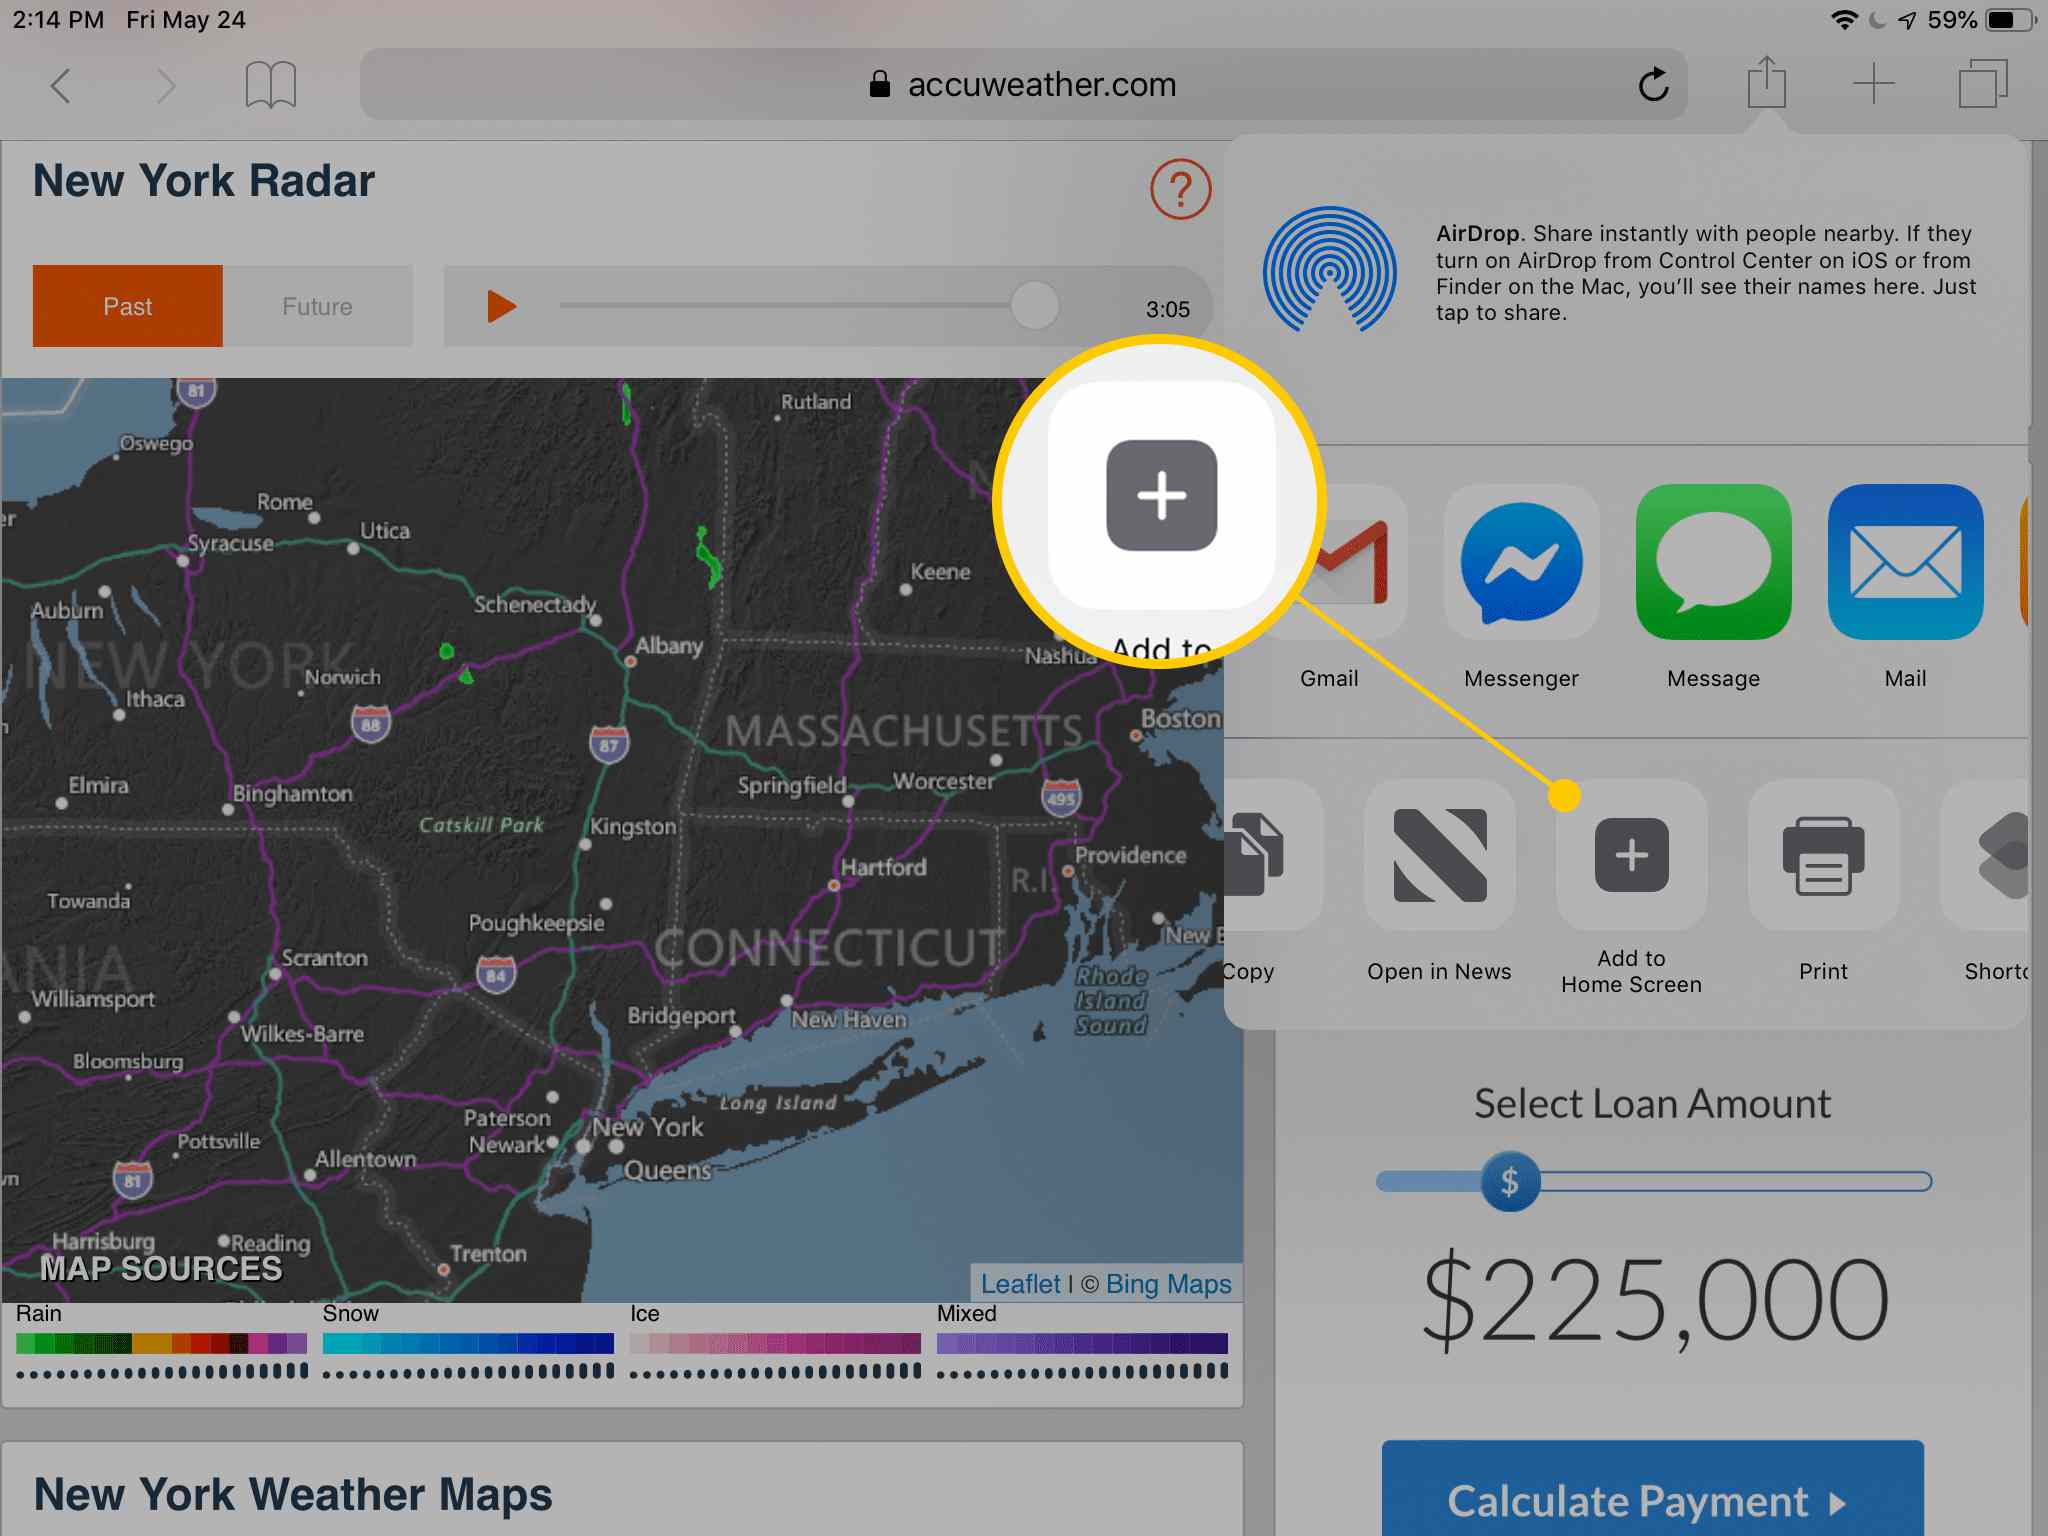The width and height of the screenshot is (2048, 1536).
Task: Select the Past tab
Action: coord(128,306)
